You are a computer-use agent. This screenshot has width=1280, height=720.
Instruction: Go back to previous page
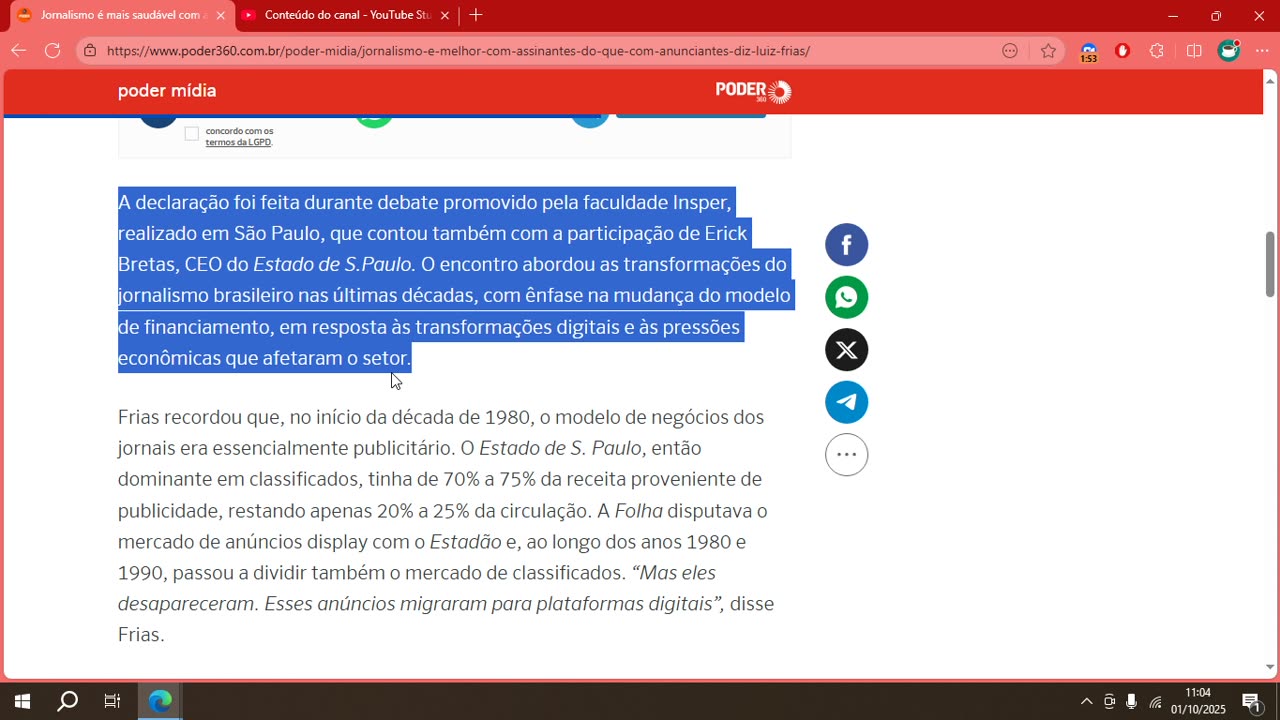coord(19,51)
